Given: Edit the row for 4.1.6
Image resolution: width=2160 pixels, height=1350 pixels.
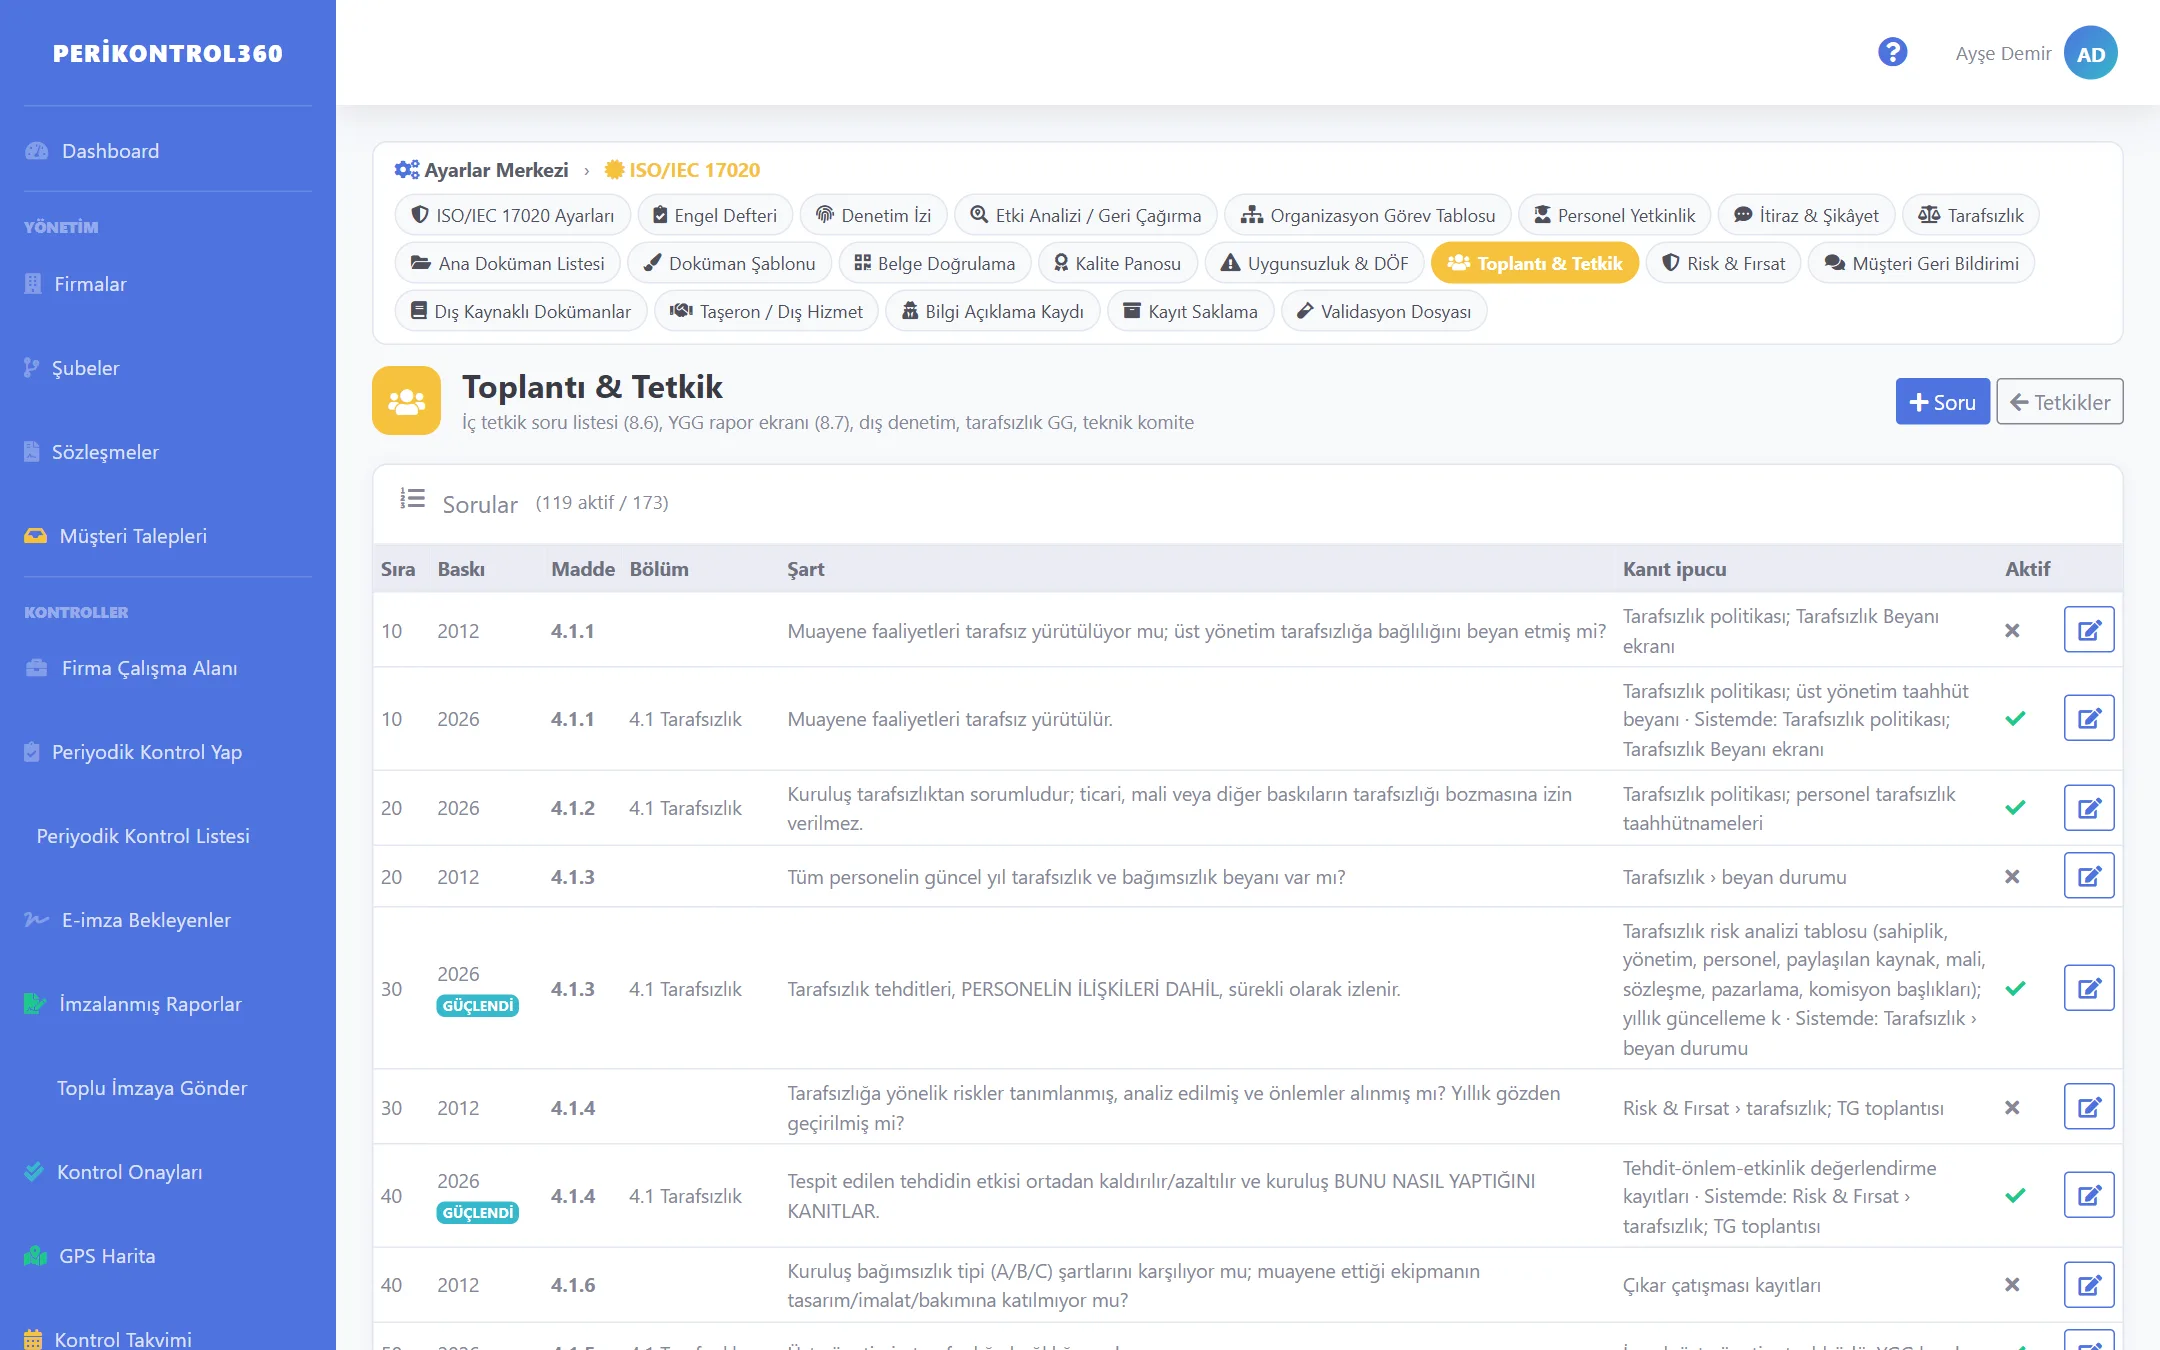Looking at the screenshot, I should coord(2089,1285).
